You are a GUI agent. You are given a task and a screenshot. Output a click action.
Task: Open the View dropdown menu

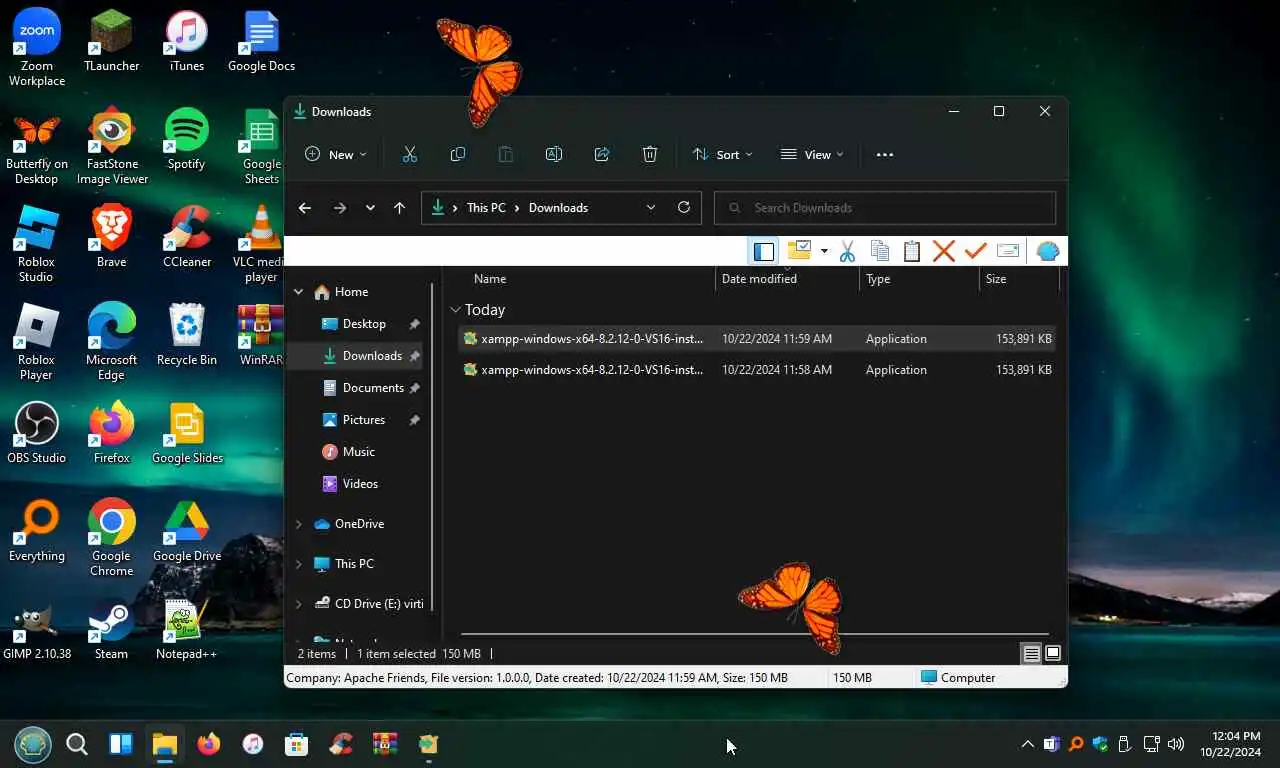point(812,154)
